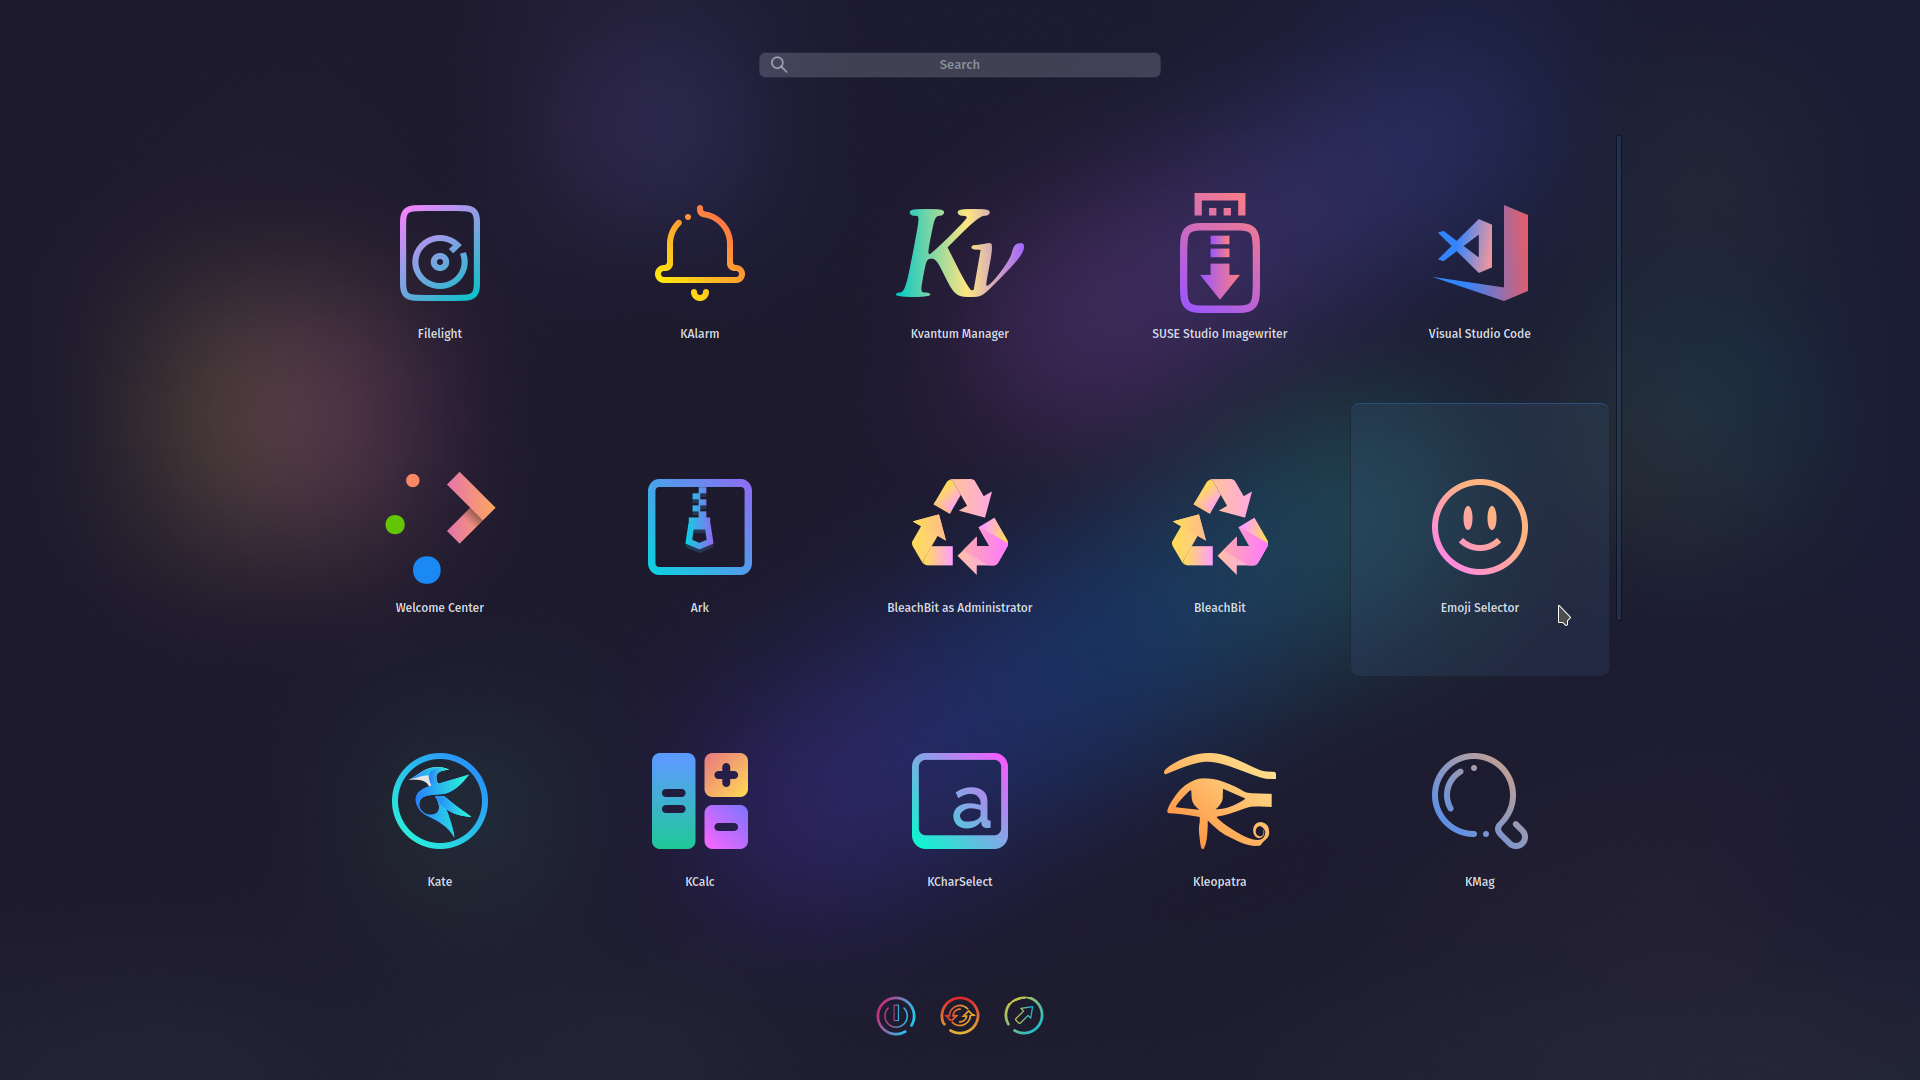Viewport: 1920px width, 1080px height.
Task: Launch the Filelight disk usage app
Action: tap(440, 253)
